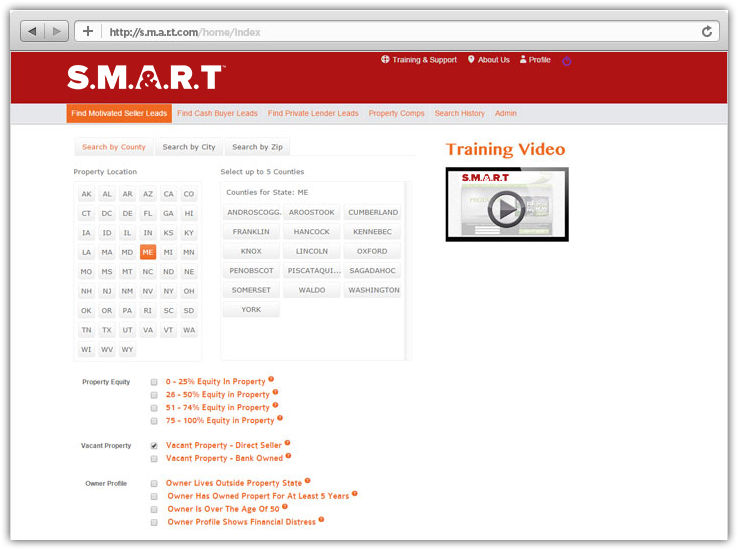The width and height of the screenshot is (738, 550).
Task: Select the WY state button
Action: pos(128,350)
